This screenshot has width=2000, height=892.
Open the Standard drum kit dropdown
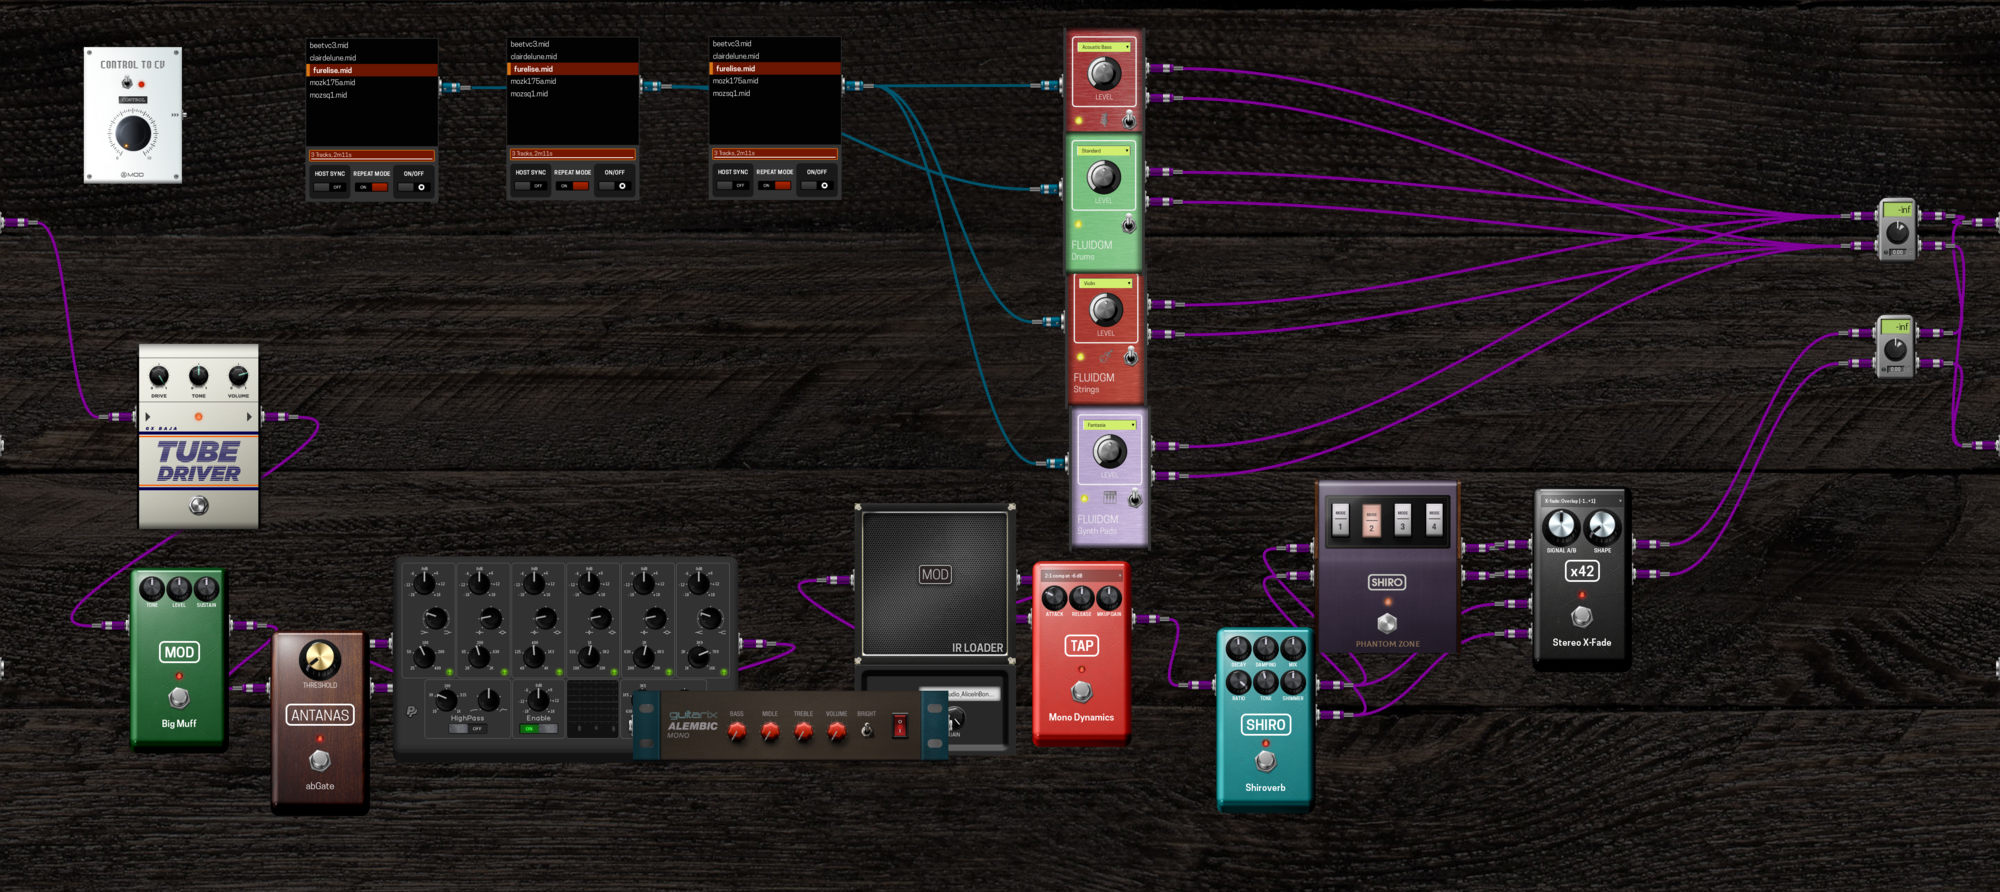tap(1104, 151)
